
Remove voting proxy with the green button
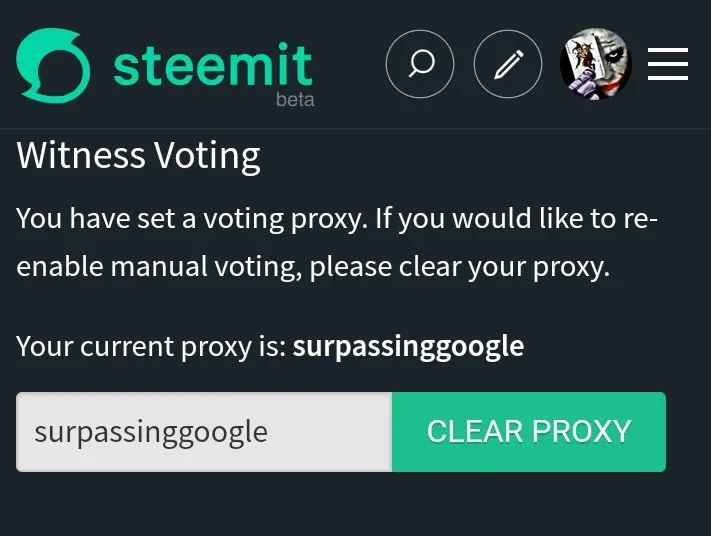(529, 432)
